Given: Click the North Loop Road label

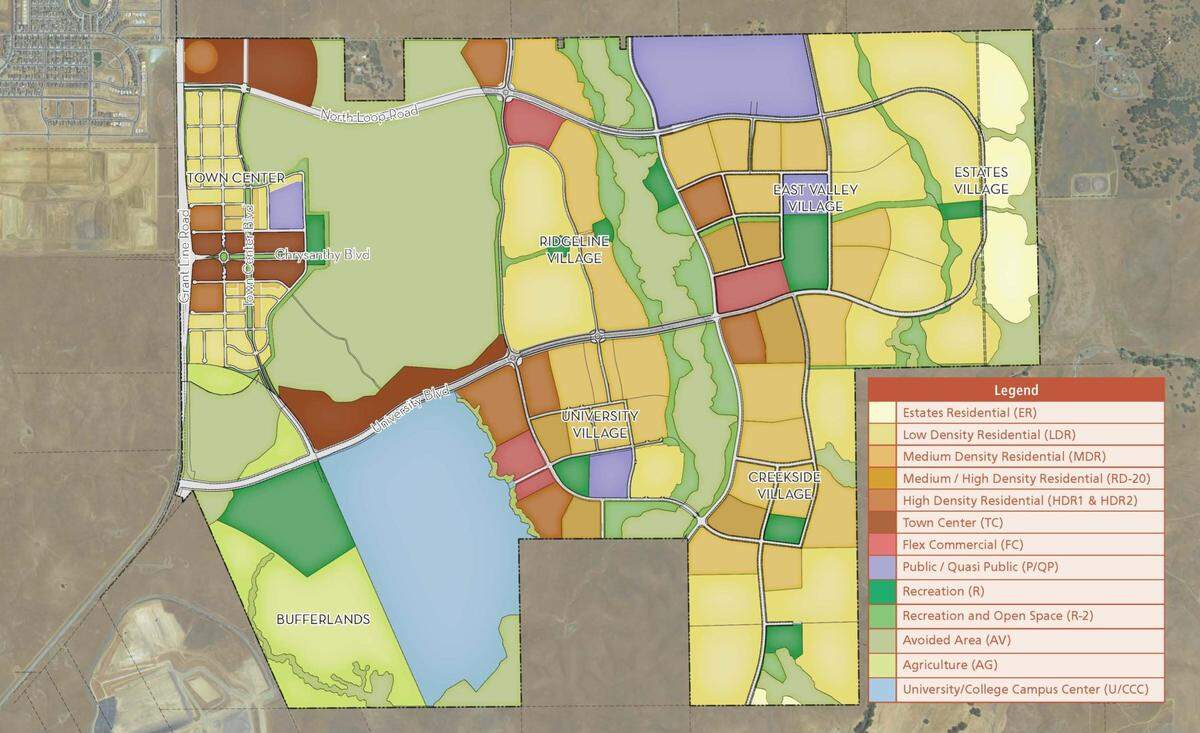Looking at the screenshot, I should (370, 115).
